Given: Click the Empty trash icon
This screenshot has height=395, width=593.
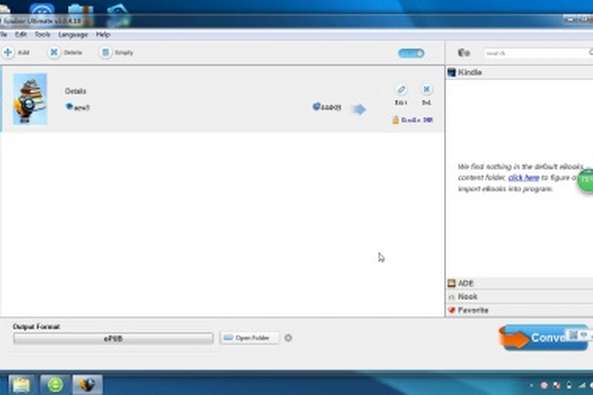Looking at the screenshot, I should (106, 52).
